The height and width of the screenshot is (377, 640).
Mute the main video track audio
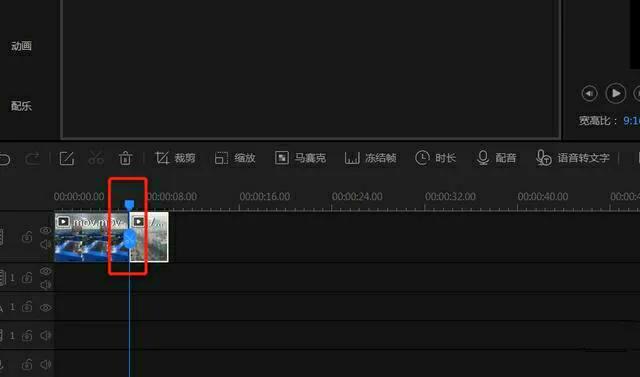point(45,244)
